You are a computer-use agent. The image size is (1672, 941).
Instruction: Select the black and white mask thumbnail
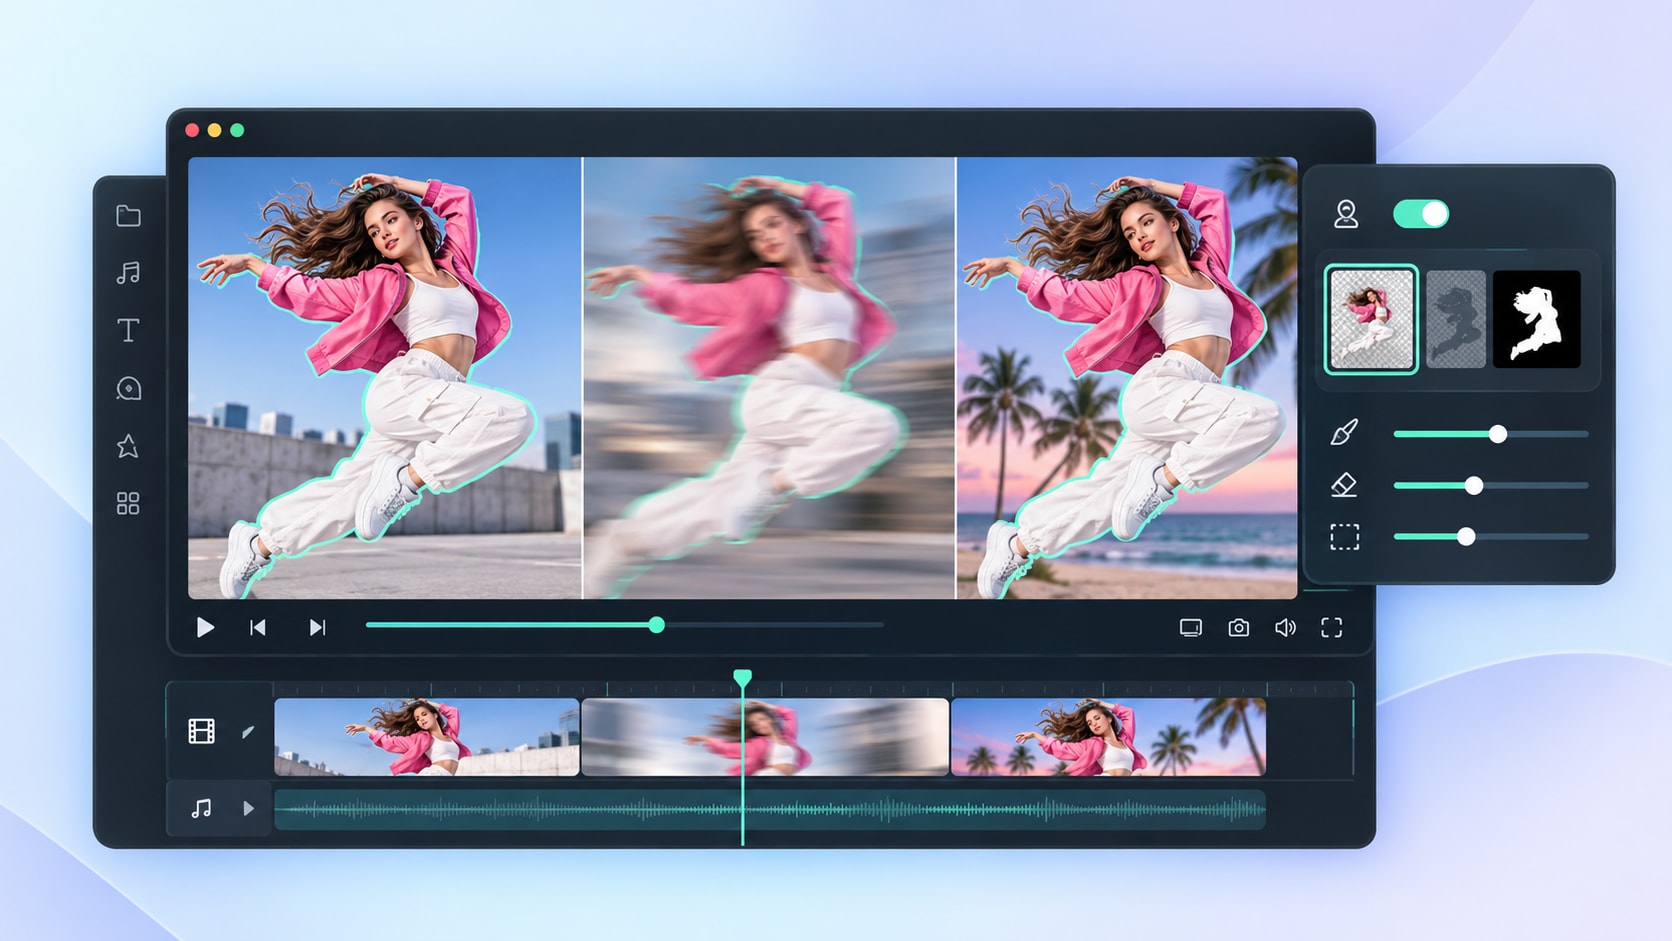1537,319
